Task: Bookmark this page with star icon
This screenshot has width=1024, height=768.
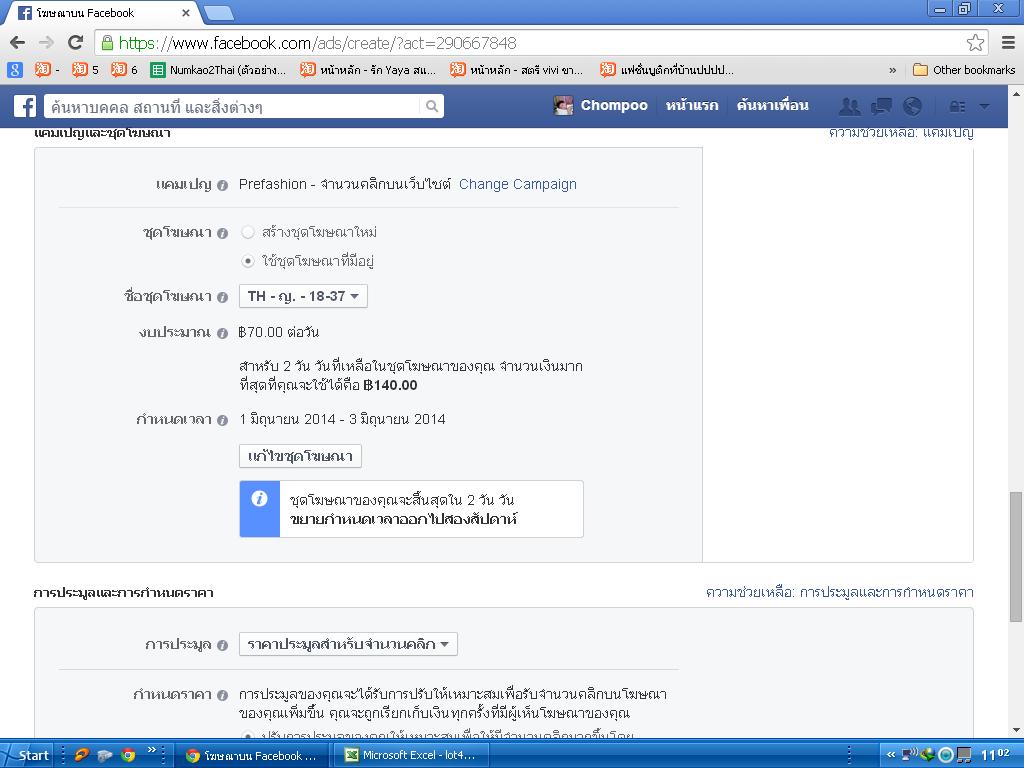Action: [975, 43]
